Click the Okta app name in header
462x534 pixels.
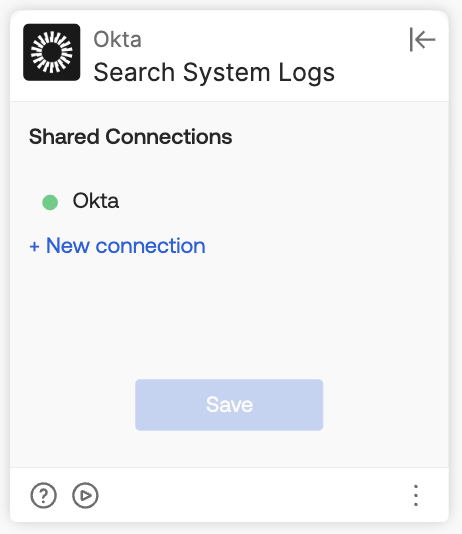[117, 39]
